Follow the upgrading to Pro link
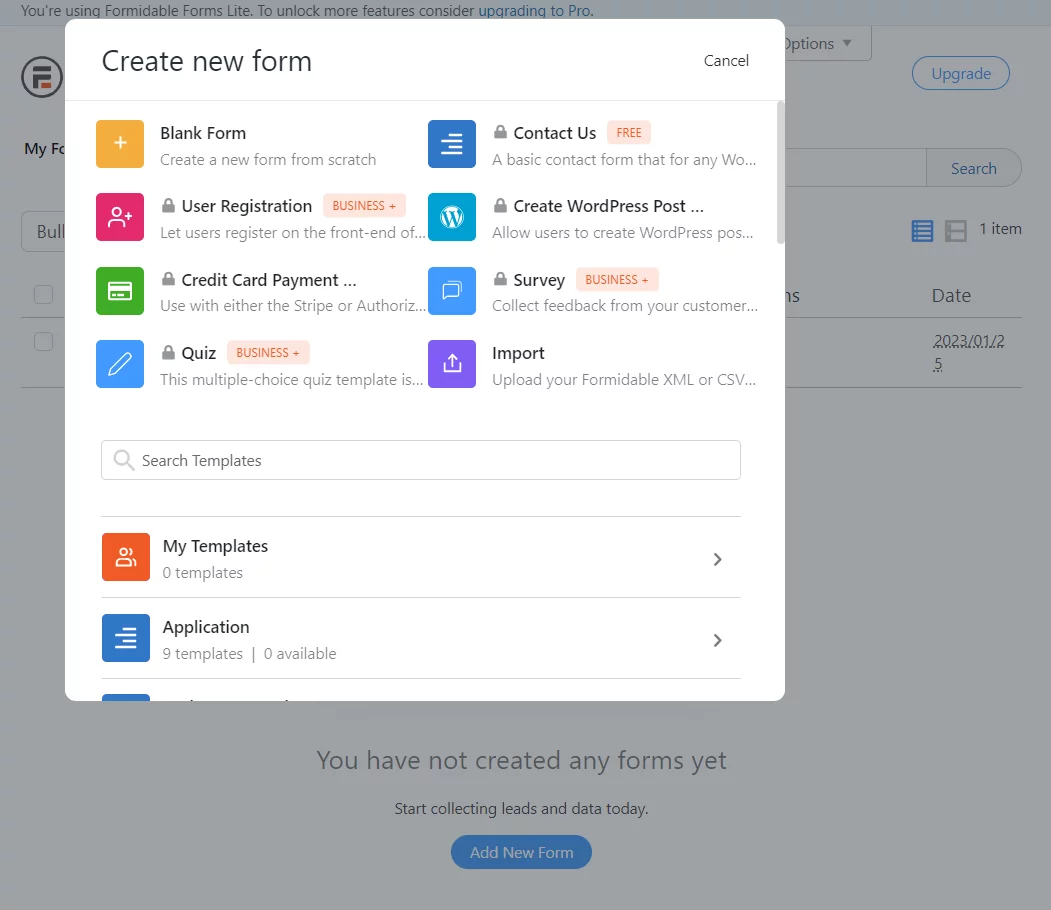The width and height of the screenshot is (1051, 910). click(534, 11)
